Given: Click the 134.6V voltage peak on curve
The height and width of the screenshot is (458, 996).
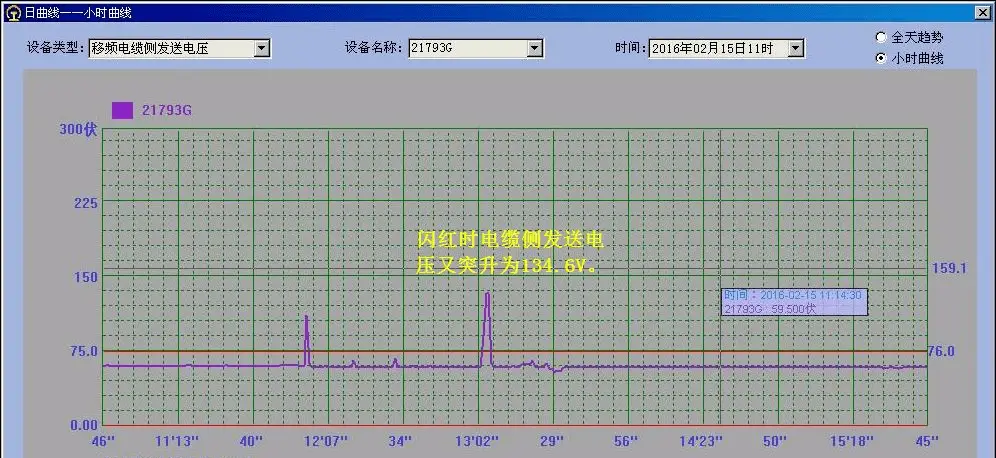Looking at the screenshot, I should point(487,294).
